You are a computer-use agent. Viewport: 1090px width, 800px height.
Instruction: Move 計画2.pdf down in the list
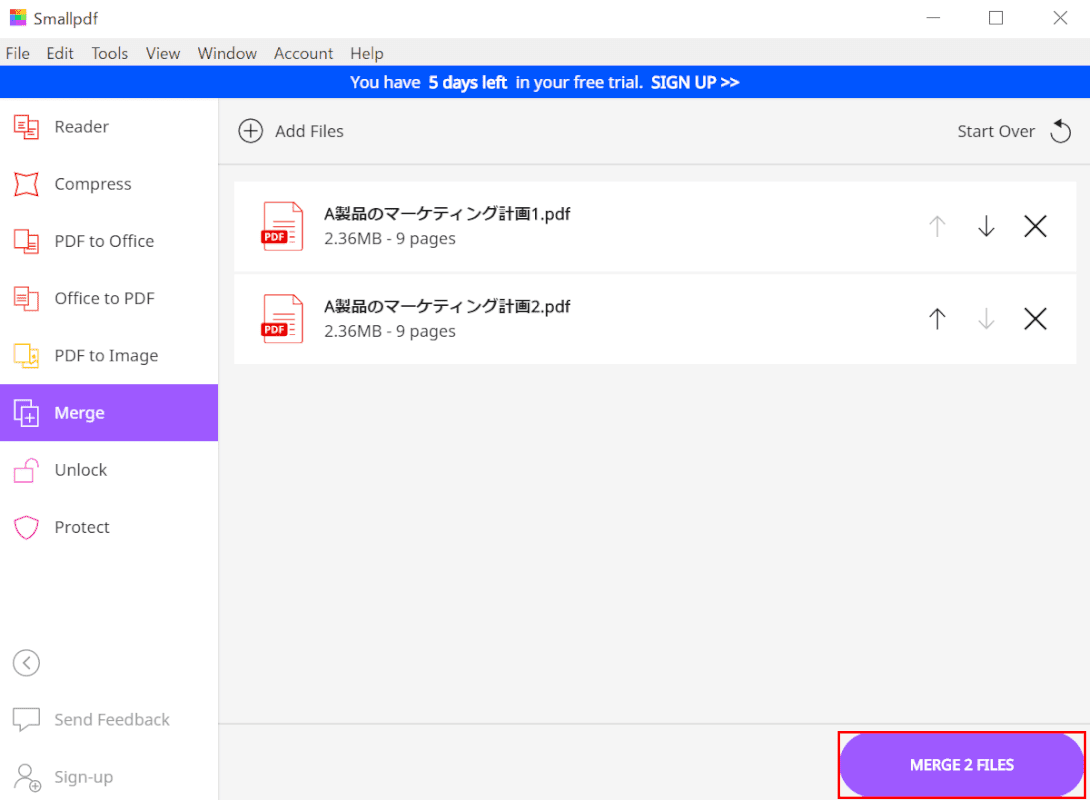986,319
